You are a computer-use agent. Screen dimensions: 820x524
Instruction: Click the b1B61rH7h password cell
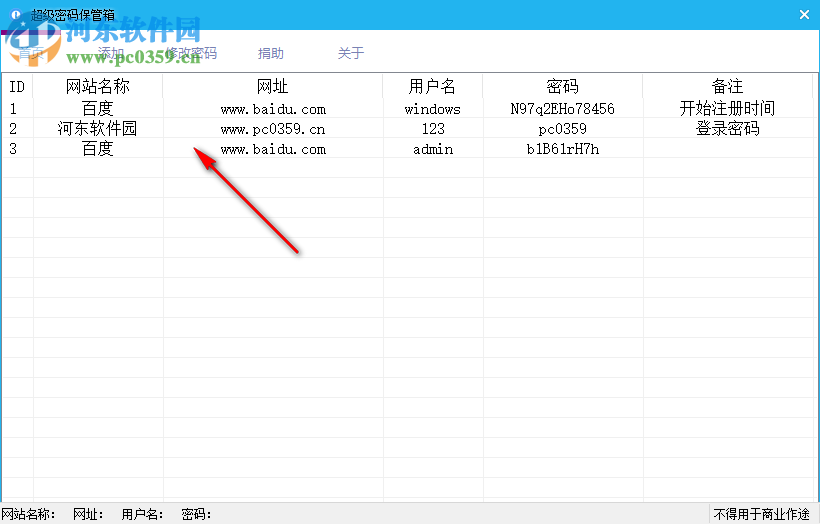(563, 150)
